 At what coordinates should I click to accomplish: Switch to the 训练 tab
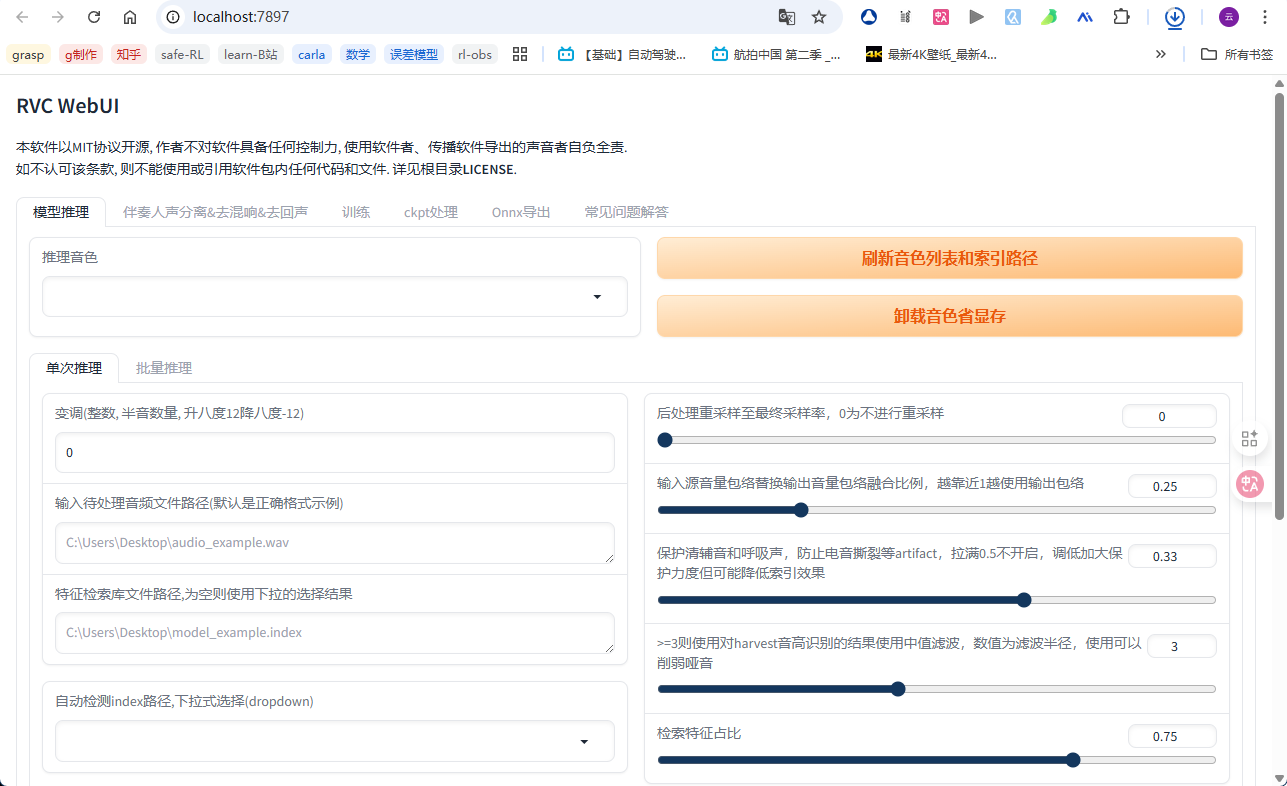[x=356, y=212]
